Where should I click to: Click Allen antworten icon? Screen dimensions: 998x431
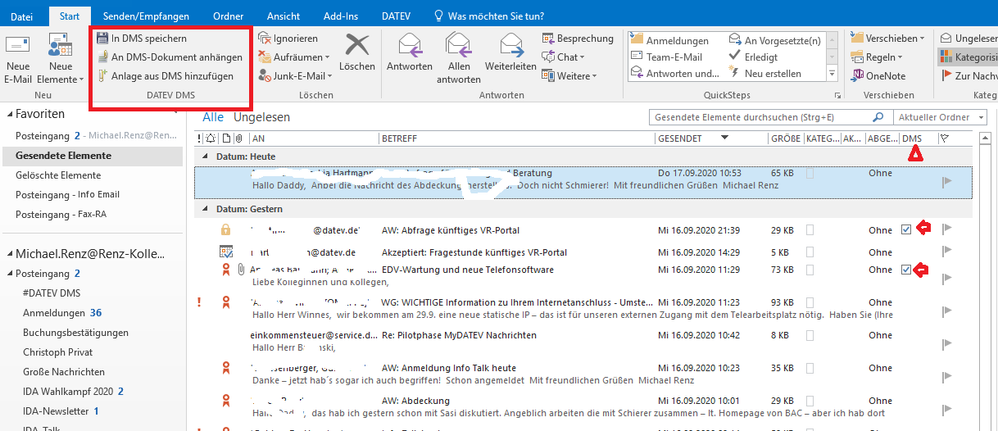click(459, 45)
